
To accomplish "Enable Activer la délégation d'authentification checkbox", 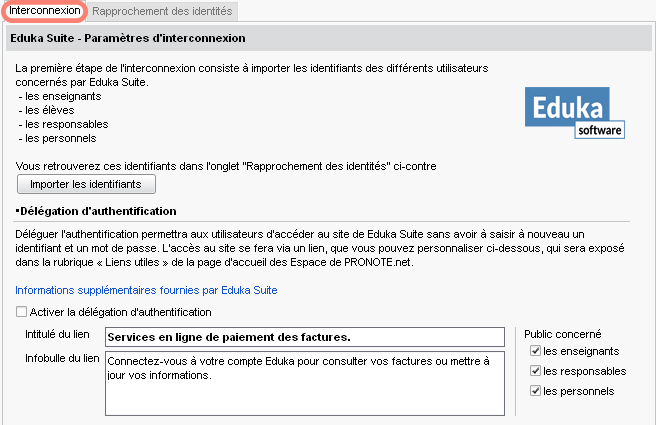I will coord(21,312).
